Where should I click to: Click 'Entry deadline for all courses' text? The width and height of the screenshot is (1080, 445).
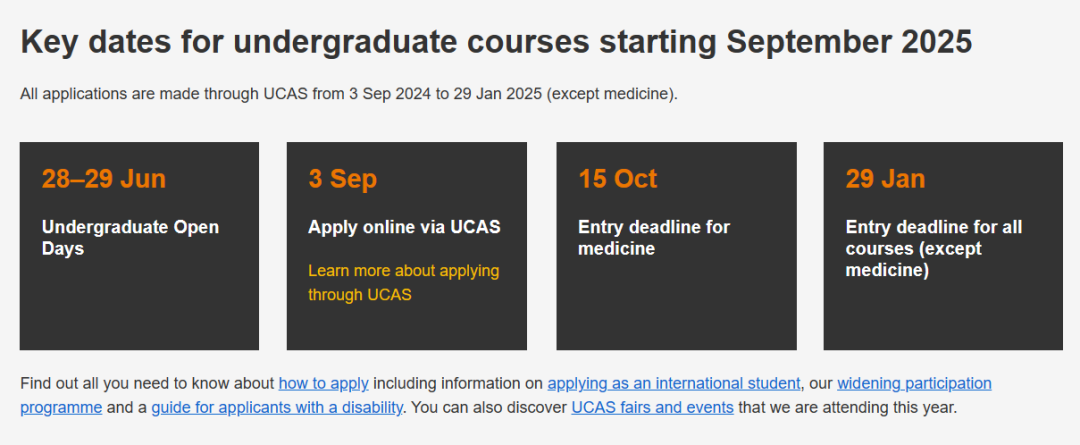[933, 237]
